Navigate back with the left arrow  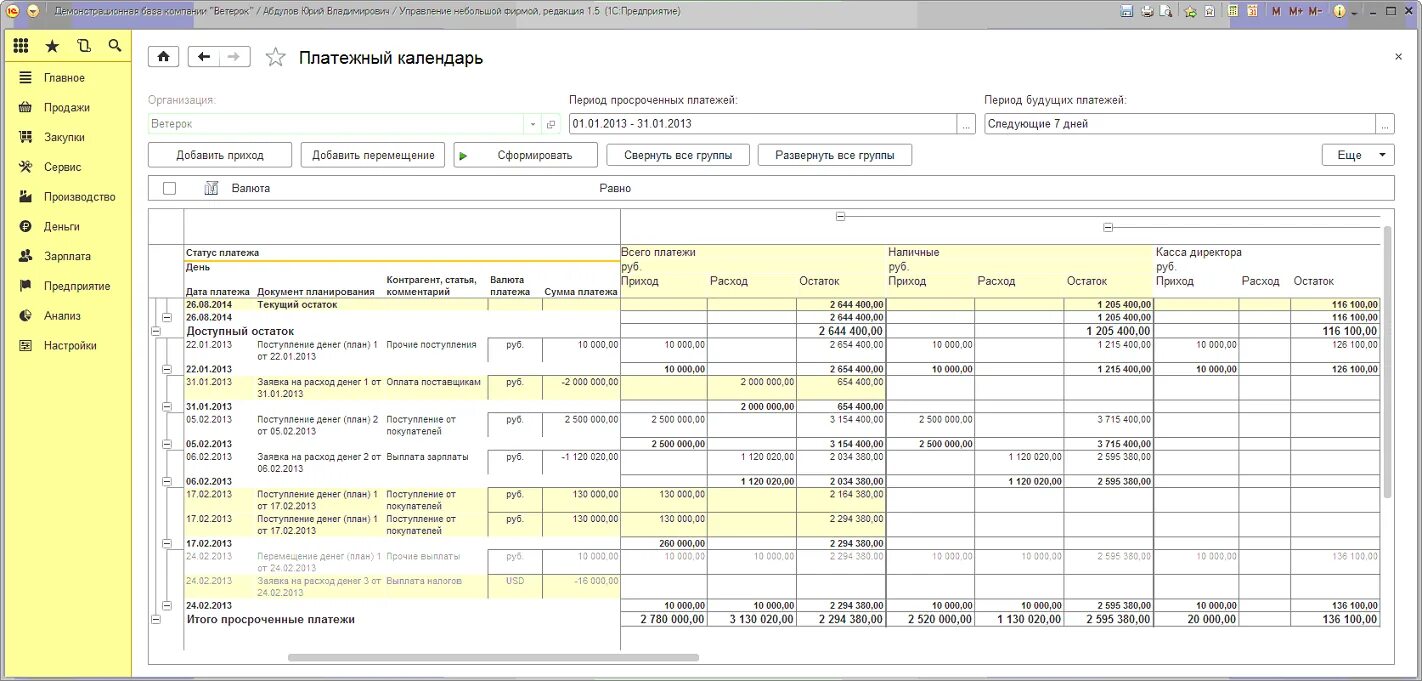tap(204, 57)
